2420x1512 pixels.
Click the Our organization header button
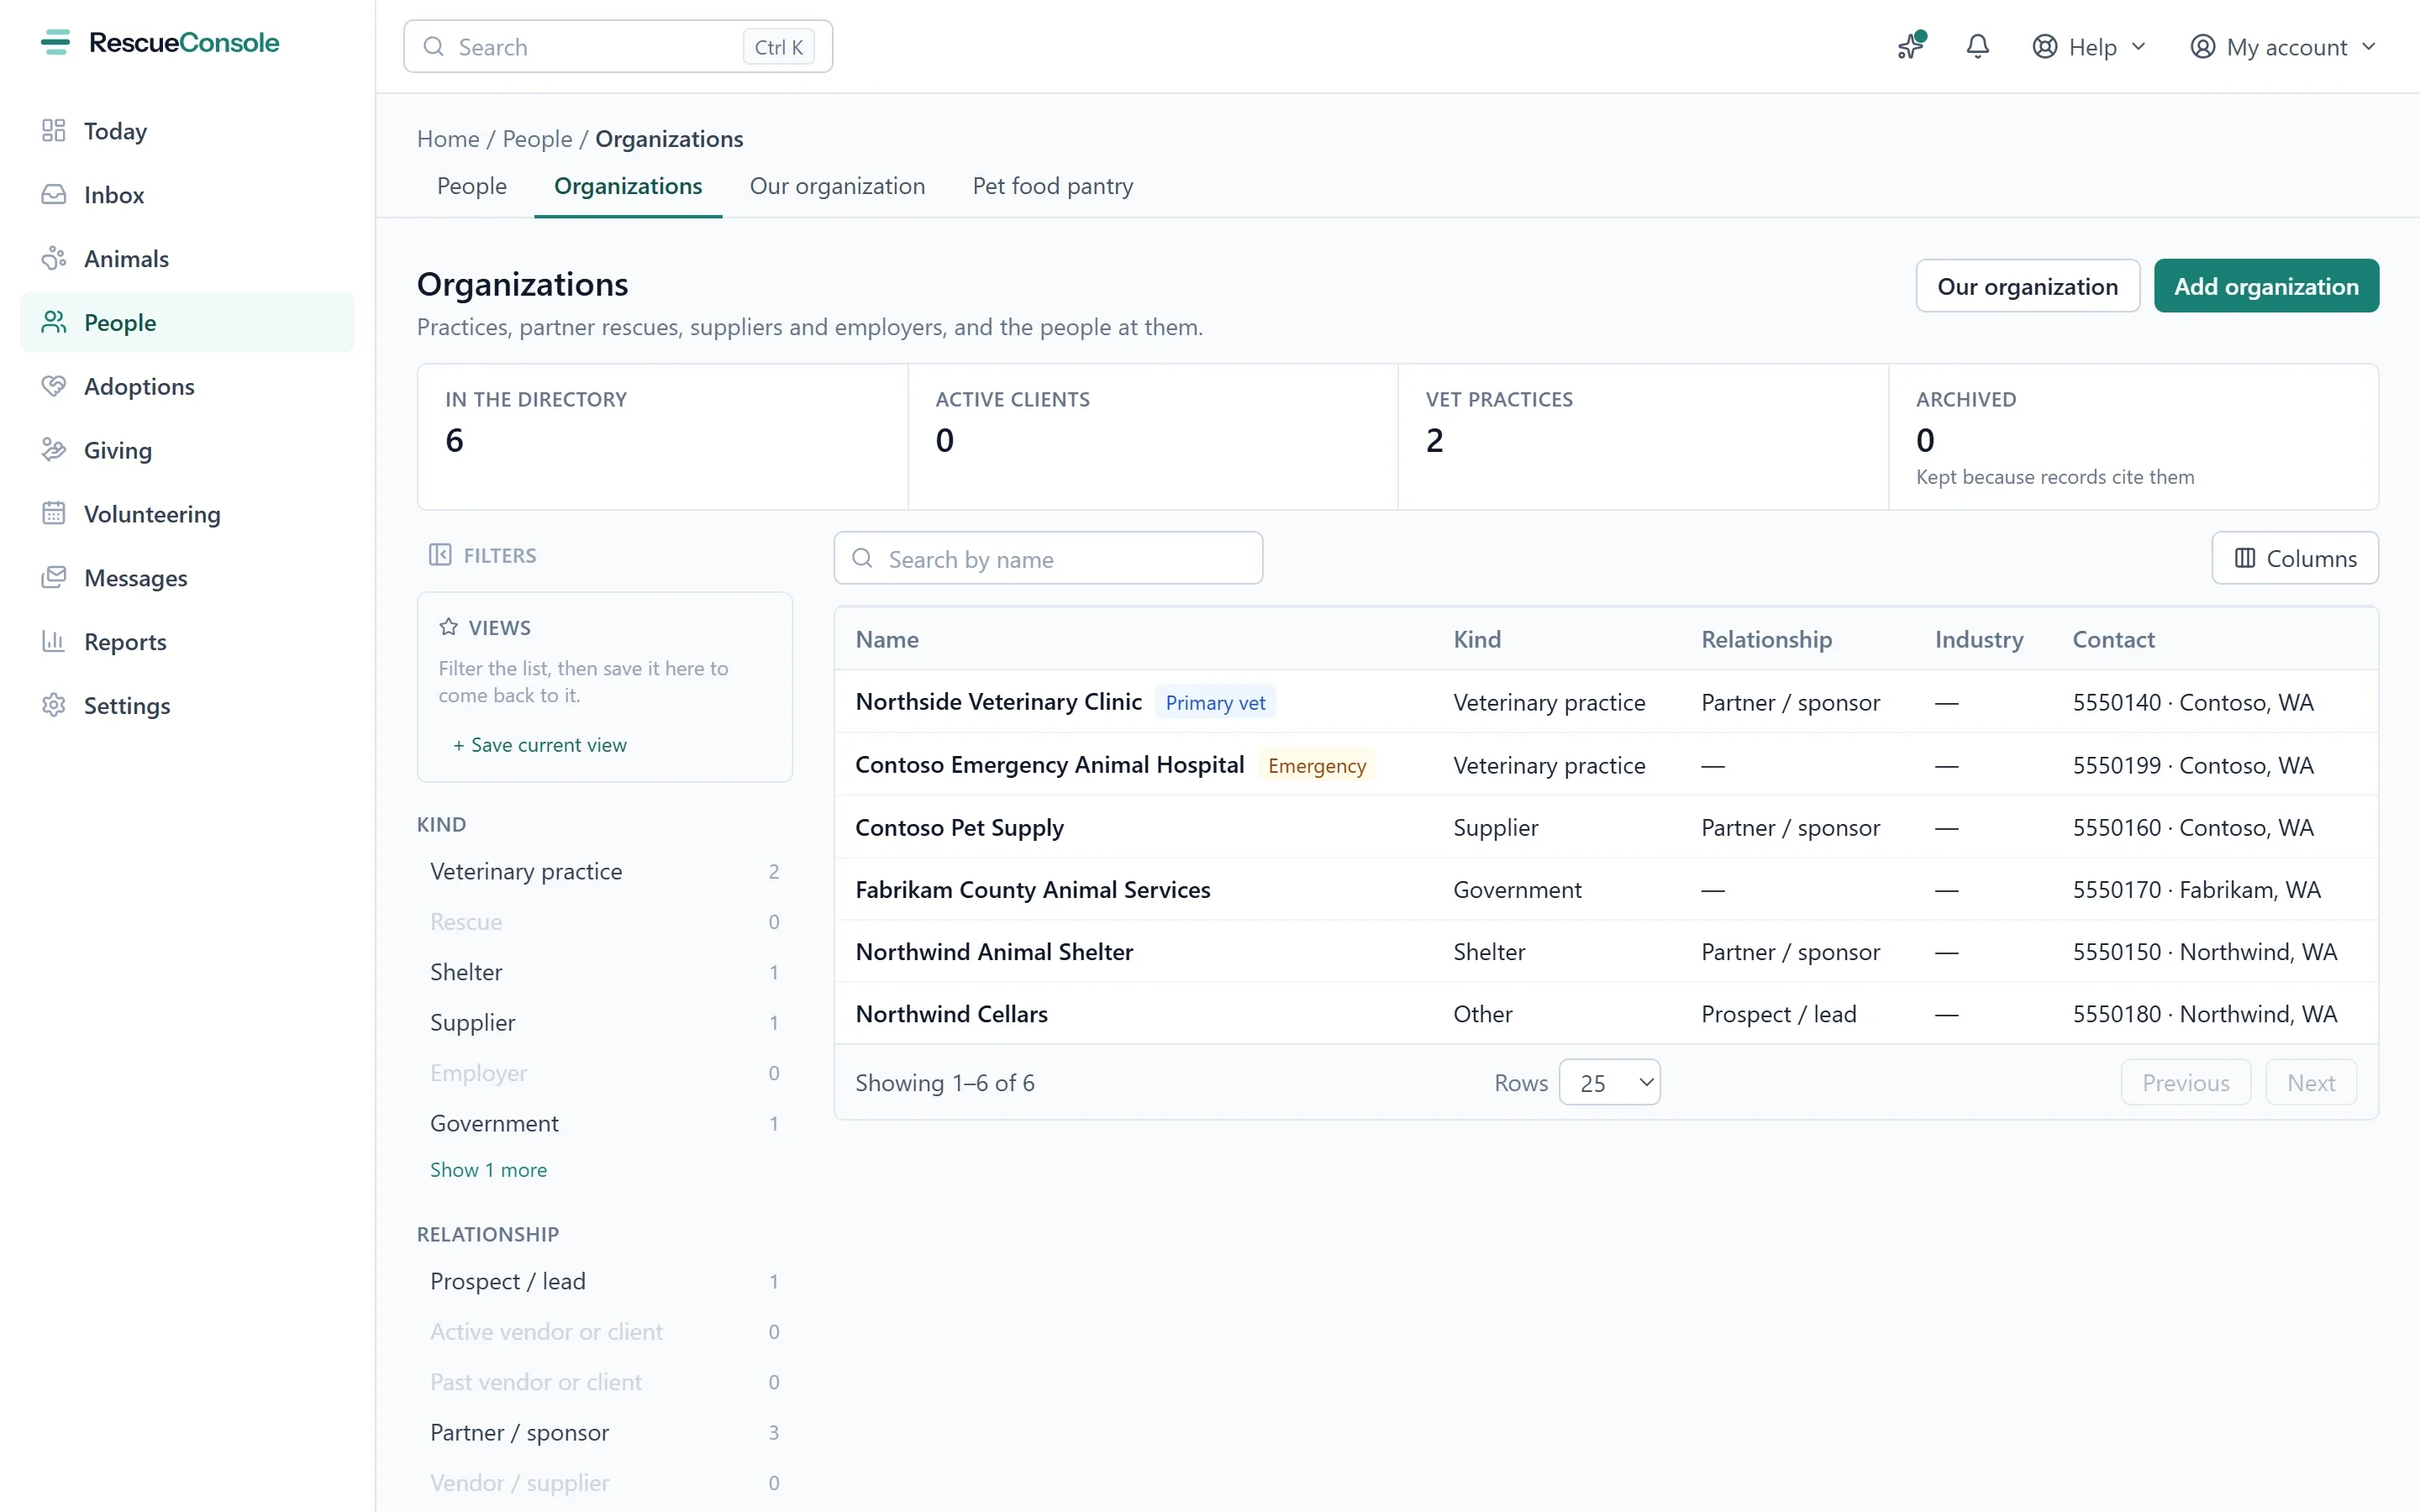click(2027, 286)
